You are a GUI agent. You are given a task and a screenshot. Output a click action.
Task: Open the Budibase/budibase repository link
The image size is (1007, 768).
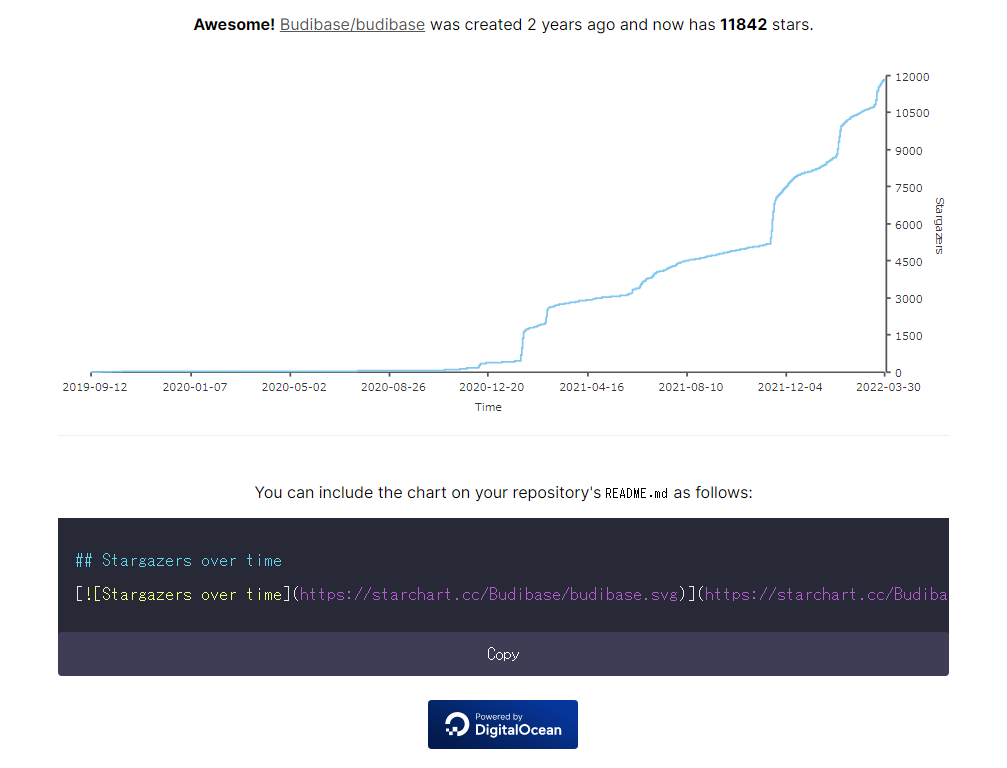pyautogui.click(x=352, y=25)
